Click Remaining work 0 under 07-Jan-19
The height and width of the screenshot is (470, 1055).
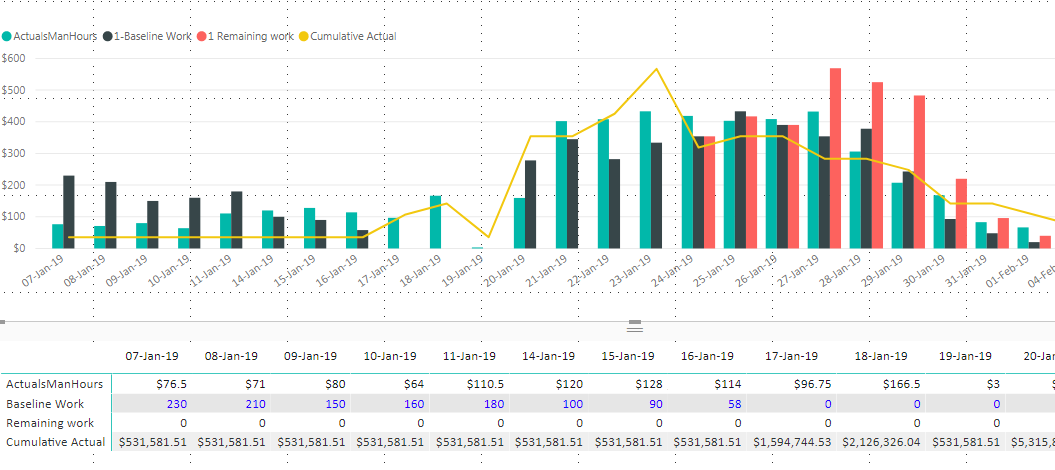(183, 423)
